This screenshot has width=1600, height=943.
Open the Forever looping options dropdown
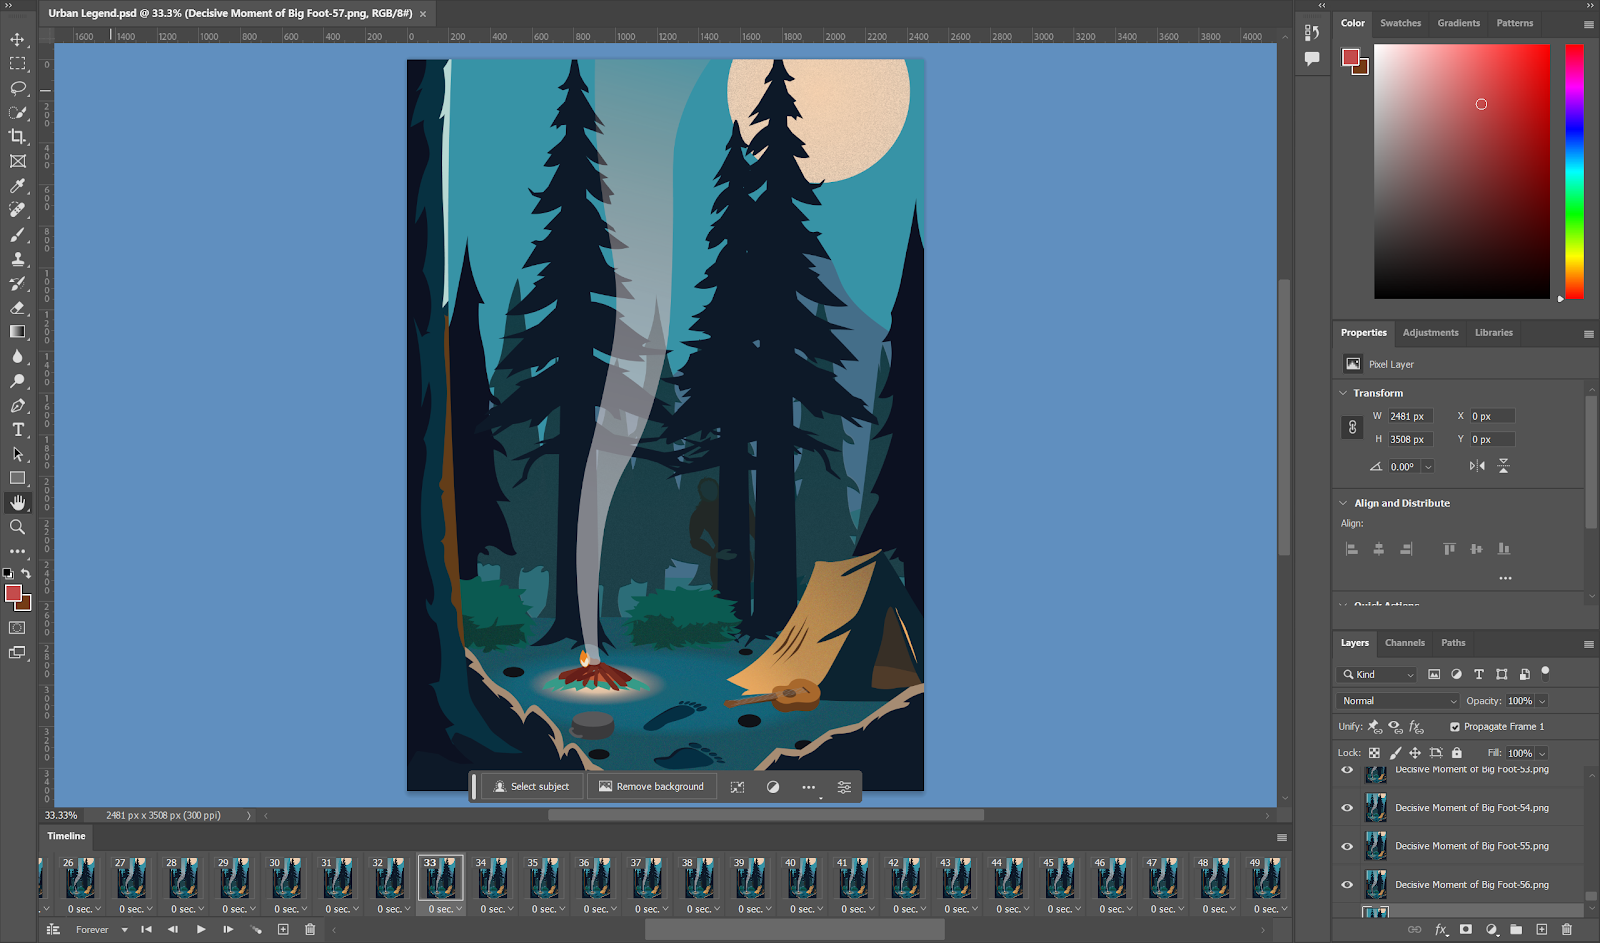pos(103,930)
